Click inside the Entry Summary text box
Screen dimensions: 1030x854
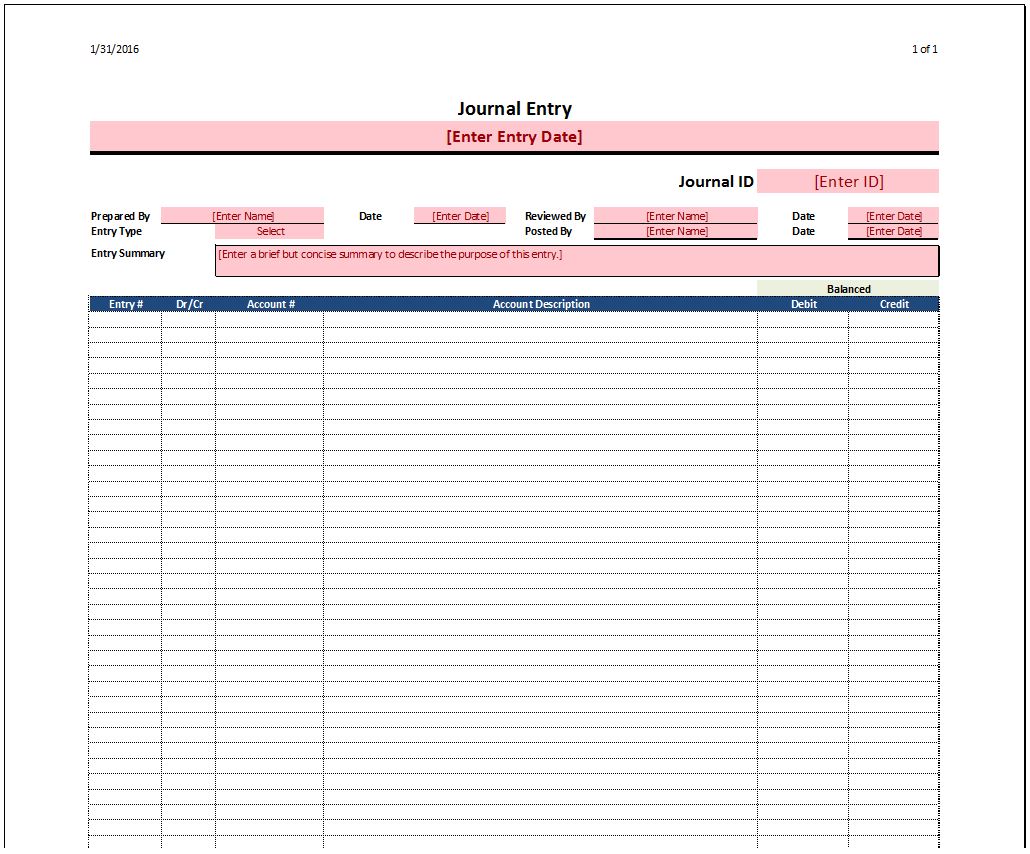[x=575, y=260]
